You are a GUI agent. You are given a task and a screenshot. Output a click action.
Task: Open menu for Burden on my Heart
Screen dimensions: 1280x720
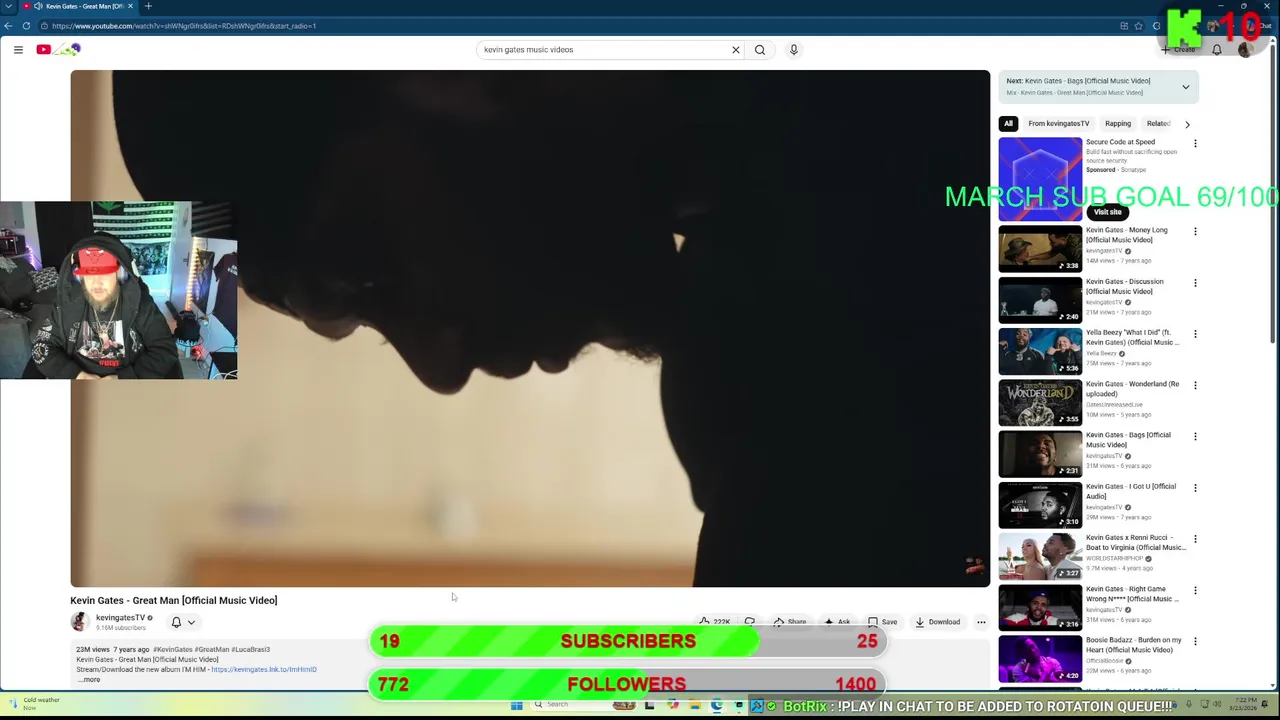point(1195,642)
